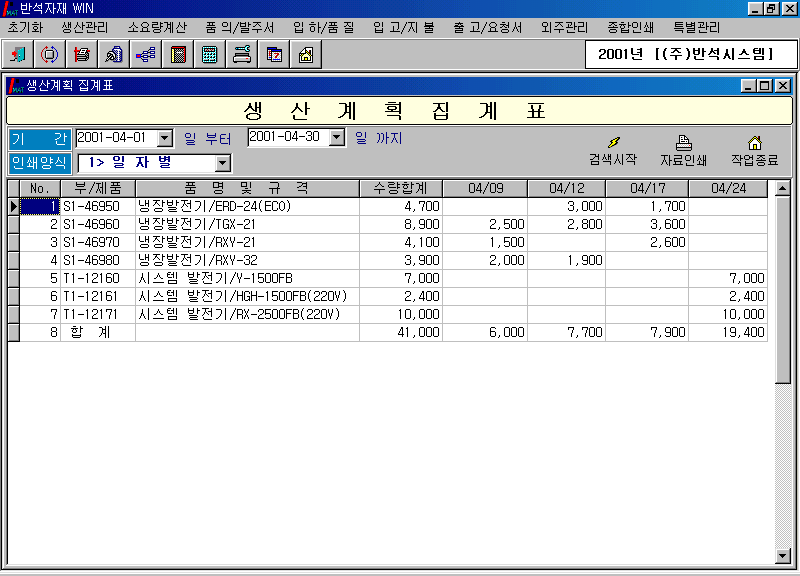800x576 pixels.
Task: Click the table scrollbar down arrow
Action: tap(783, 556)
